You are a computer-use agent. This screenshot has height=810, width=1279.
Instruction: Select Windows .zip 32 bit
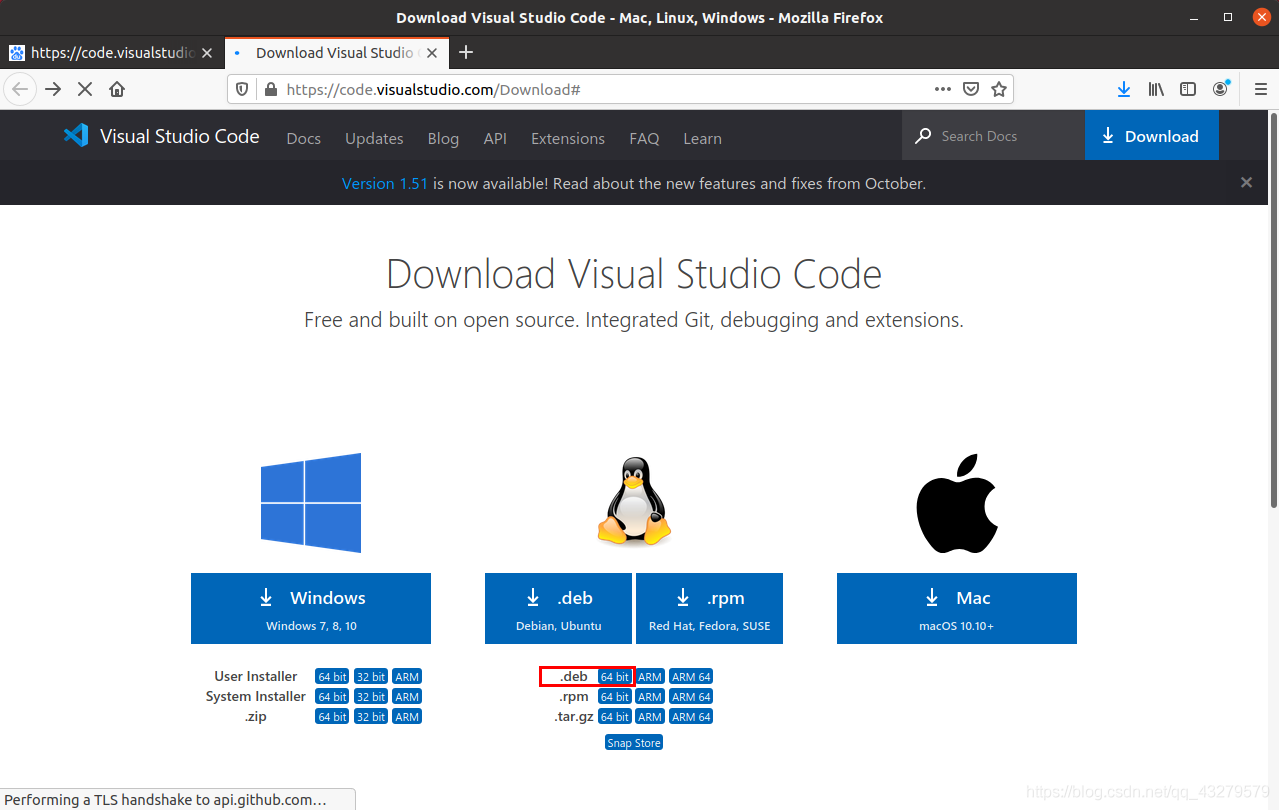[371, 717]
